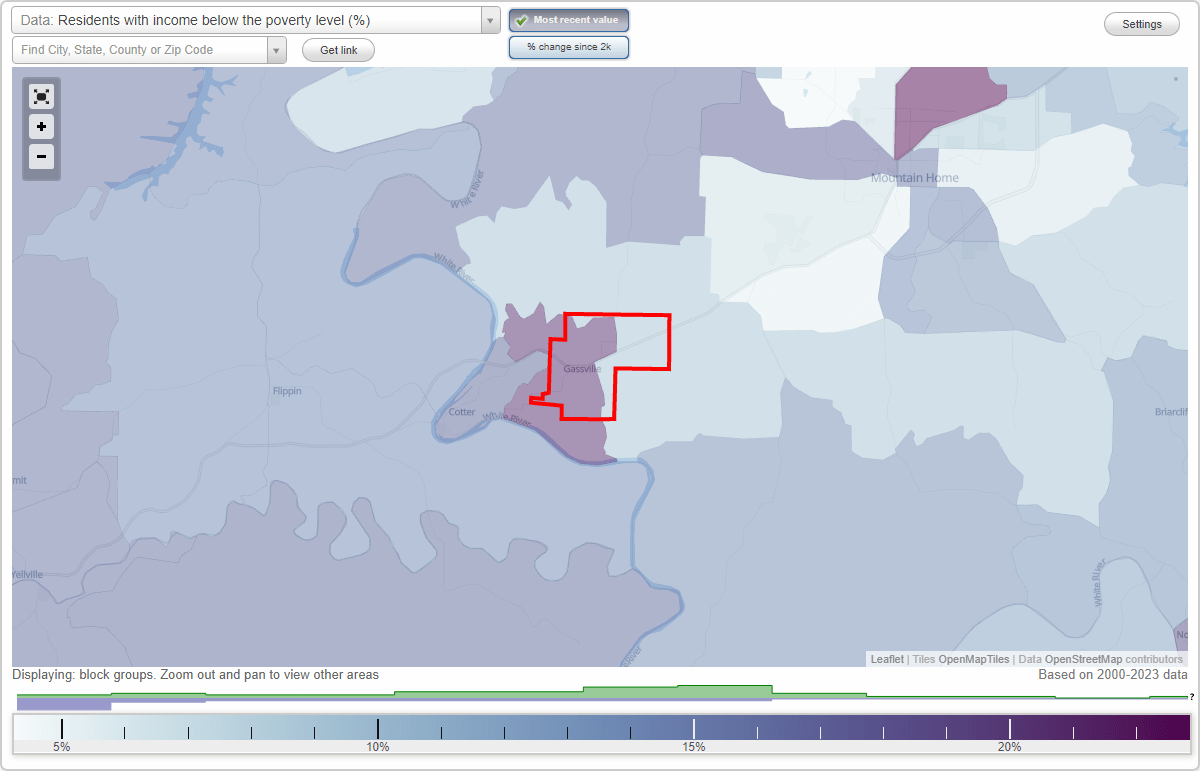This screenshot has height=771, width=1200.
Task: Click inside the zip code search field
Action: [140, 49]
